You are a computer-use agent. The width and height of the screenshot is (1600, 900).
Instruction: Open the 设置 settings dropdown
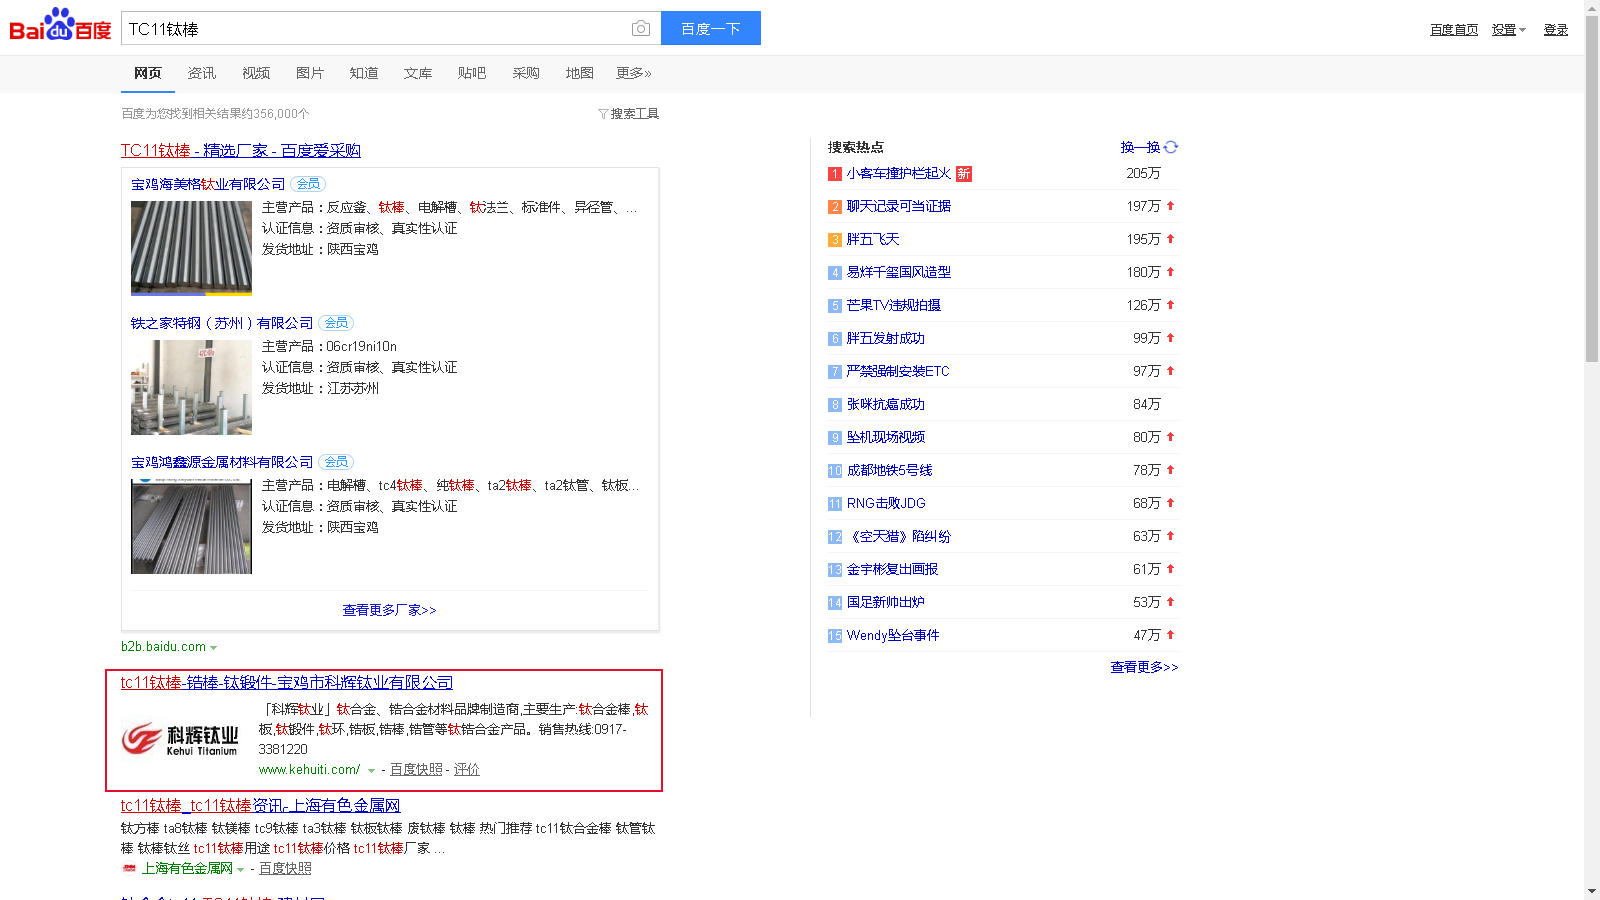1509,30
